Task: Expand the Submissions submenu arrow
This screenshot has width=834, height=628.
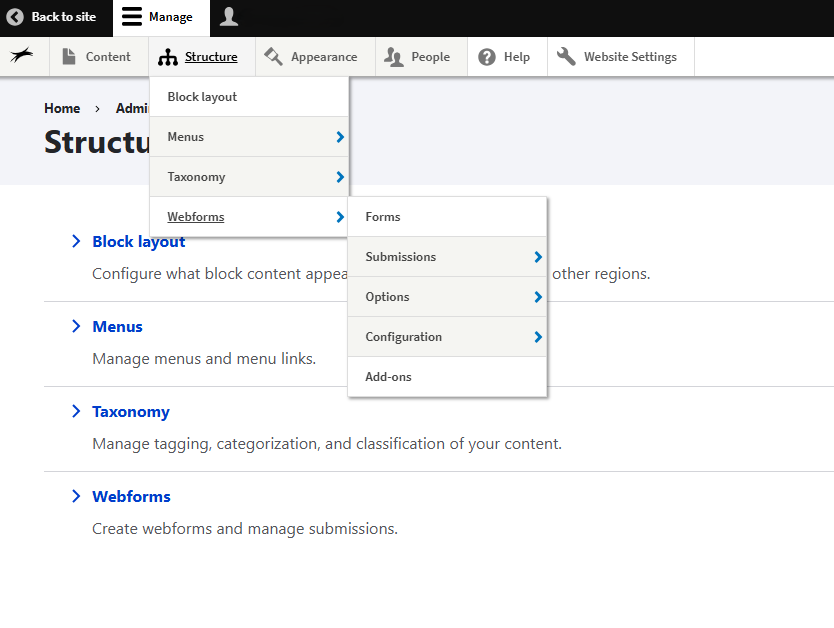Action: 538,257
